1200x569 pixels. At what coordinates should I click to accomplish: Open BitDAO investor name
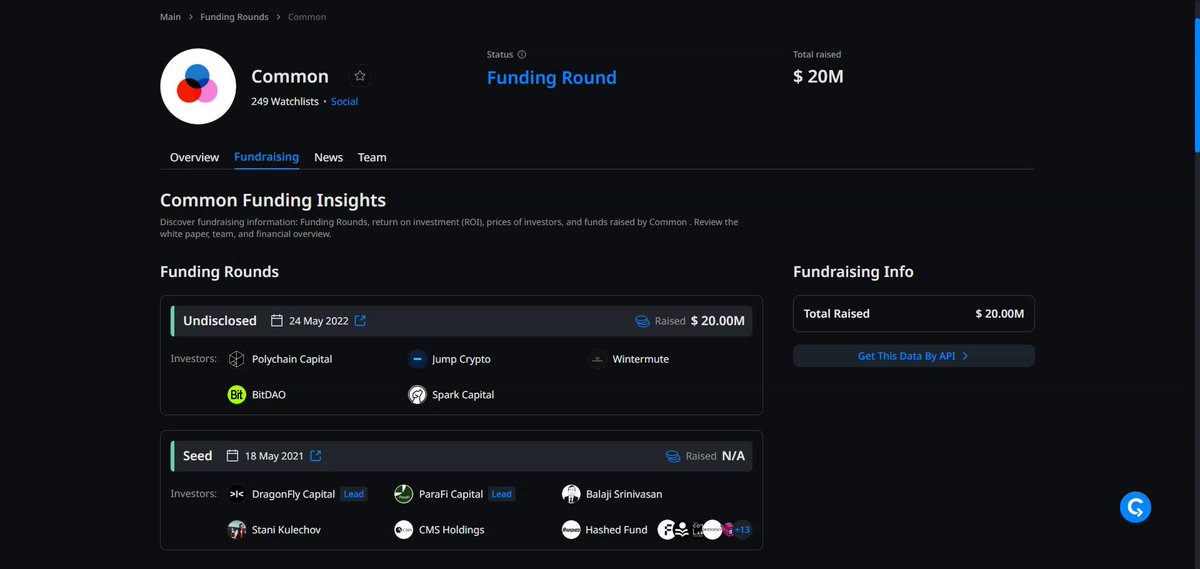(x=269, y=395)
